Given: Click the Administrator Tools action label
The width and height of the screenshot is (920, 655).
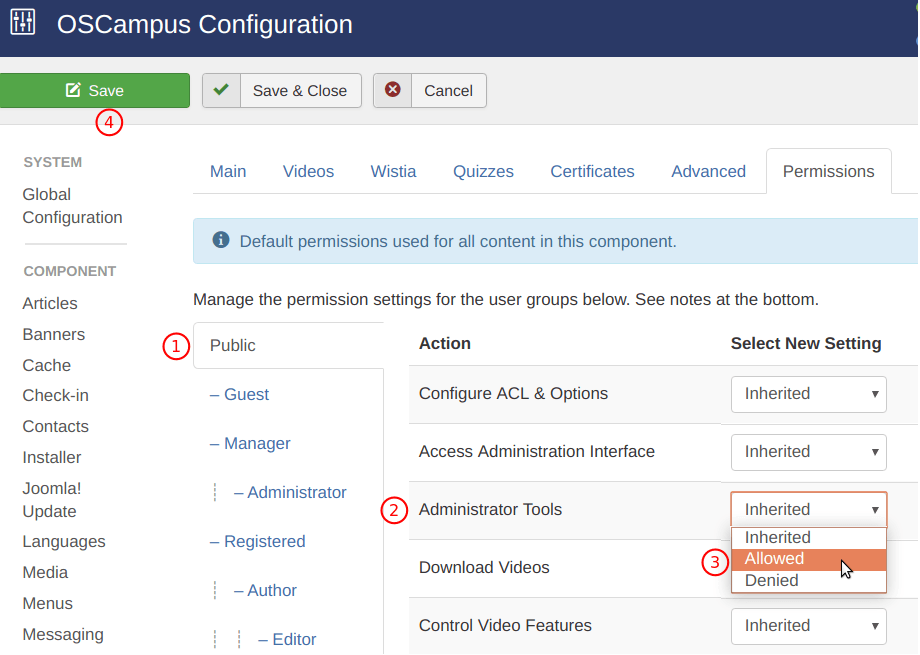Looking at the screenshot, I should (491, 509).
